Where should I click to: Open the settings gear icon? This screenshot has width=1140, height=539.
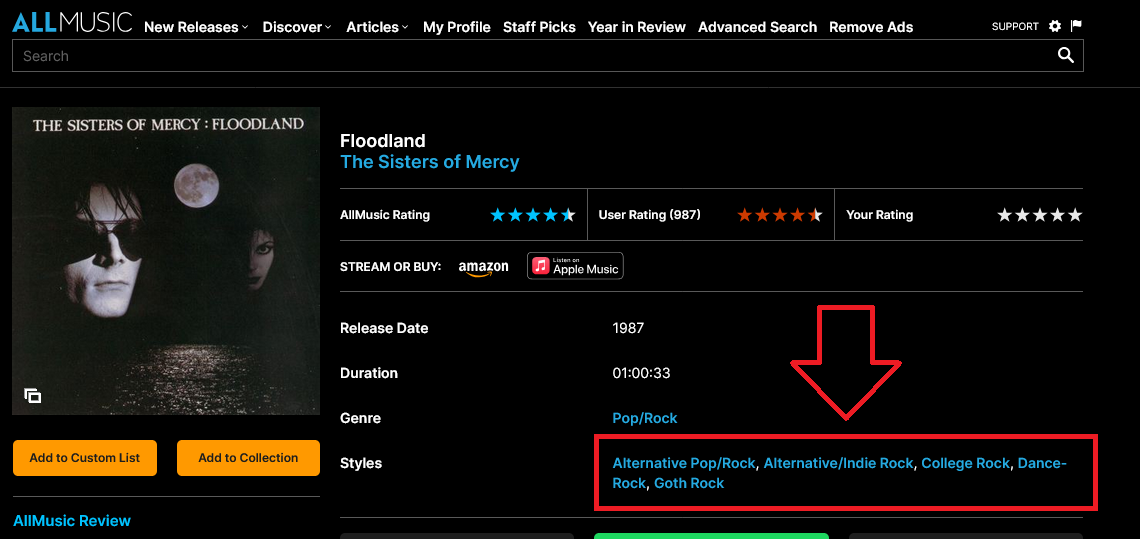pos(1055,26)
